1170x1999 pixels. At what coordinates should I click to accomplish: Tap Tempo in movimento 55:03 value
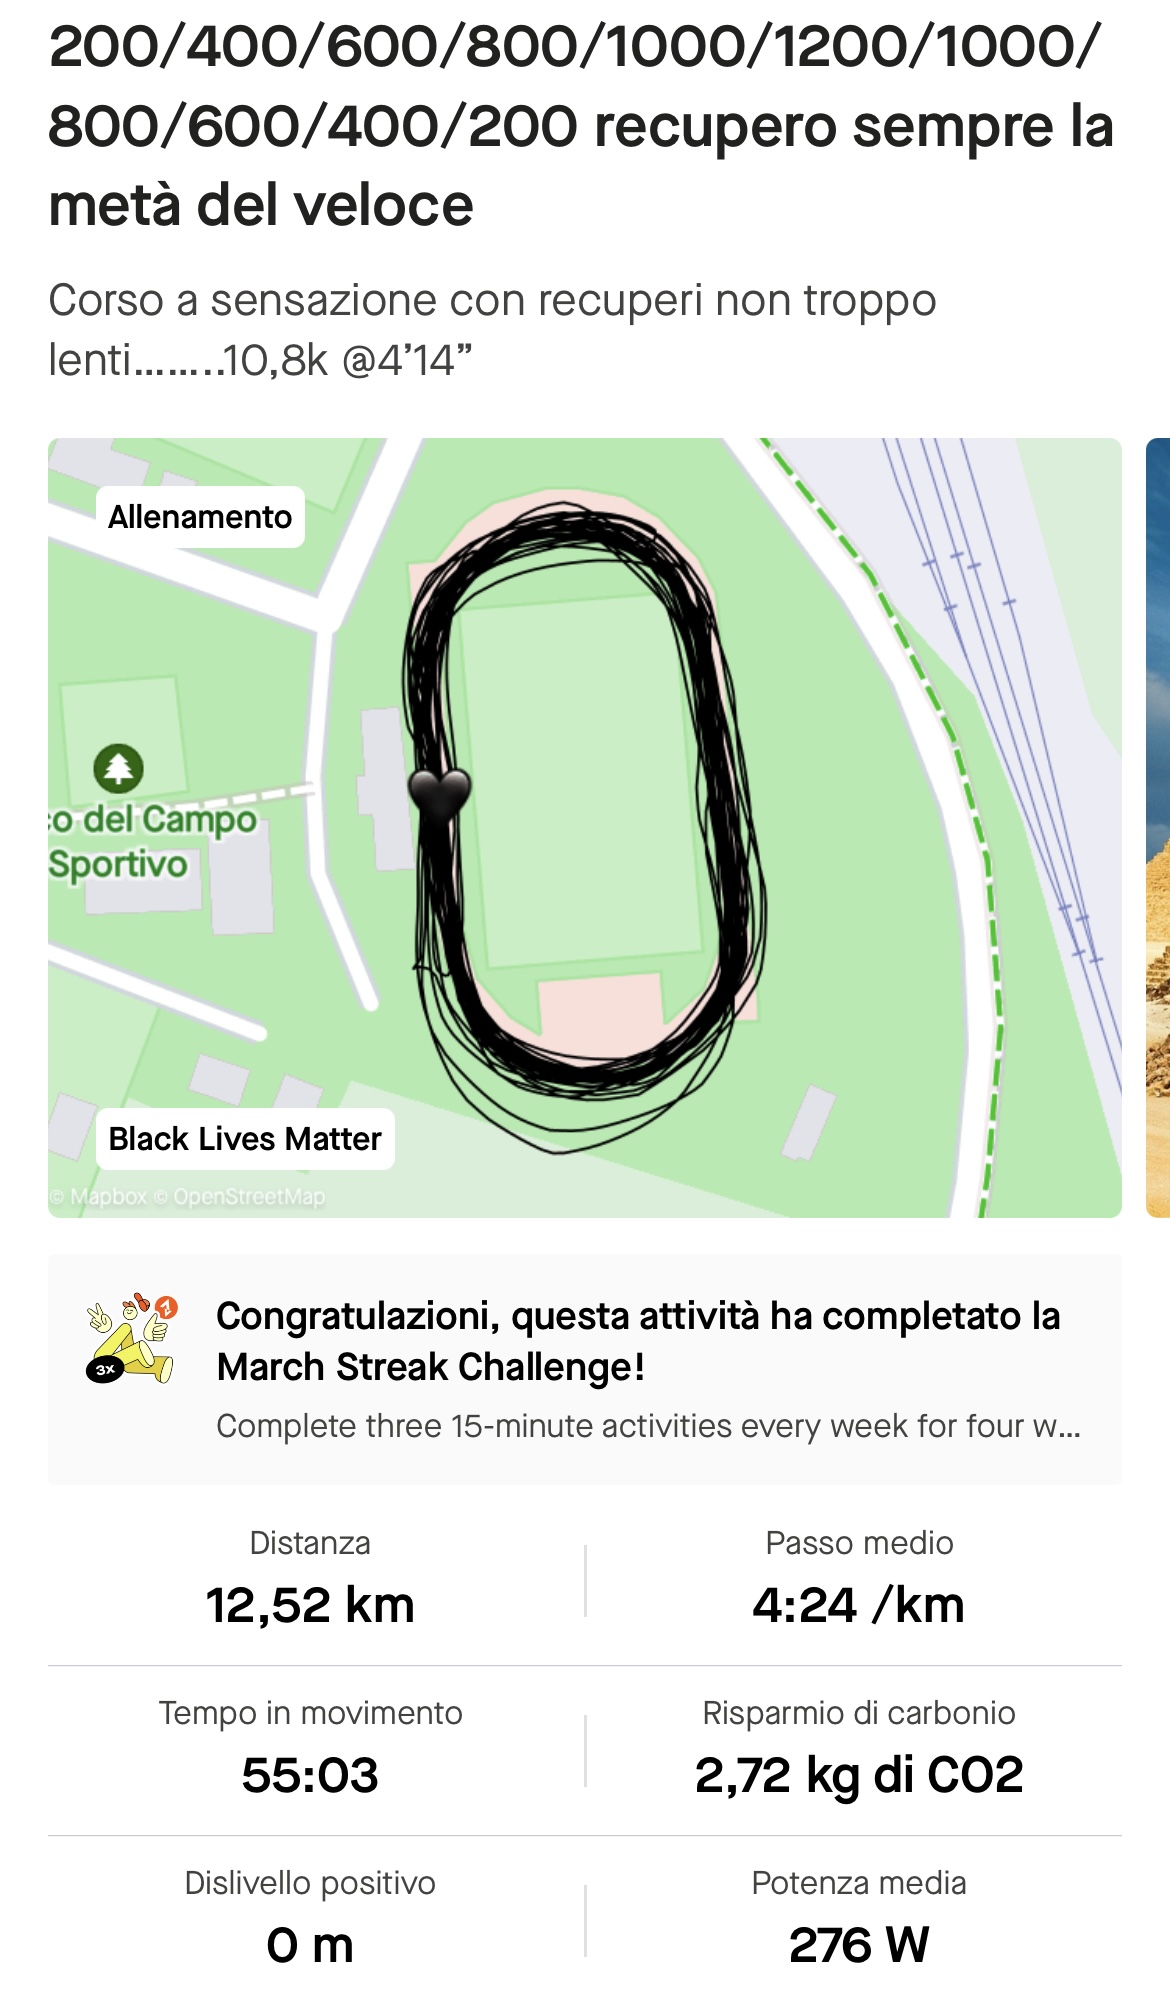click(x=310, y=1776)
